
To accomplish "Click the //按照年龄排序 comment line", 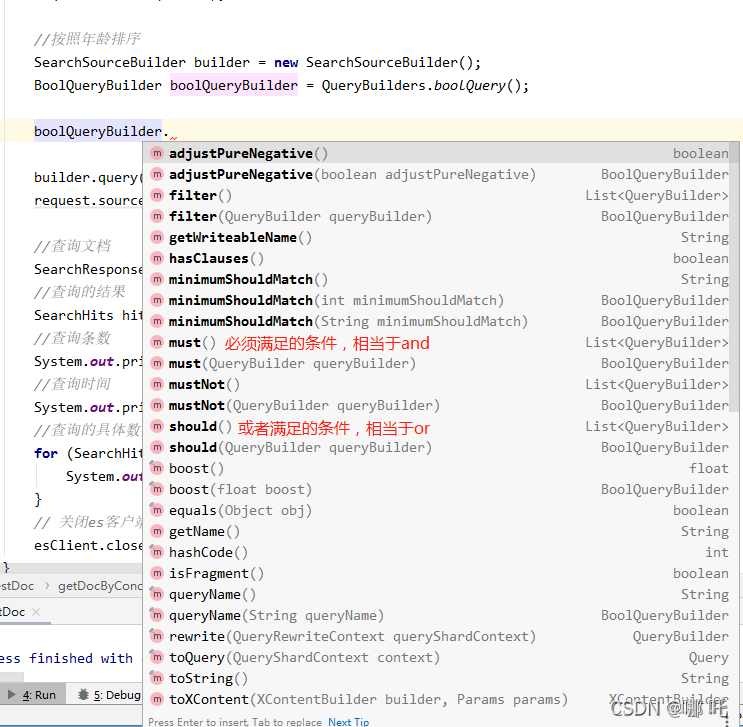I will coord(87,39).
